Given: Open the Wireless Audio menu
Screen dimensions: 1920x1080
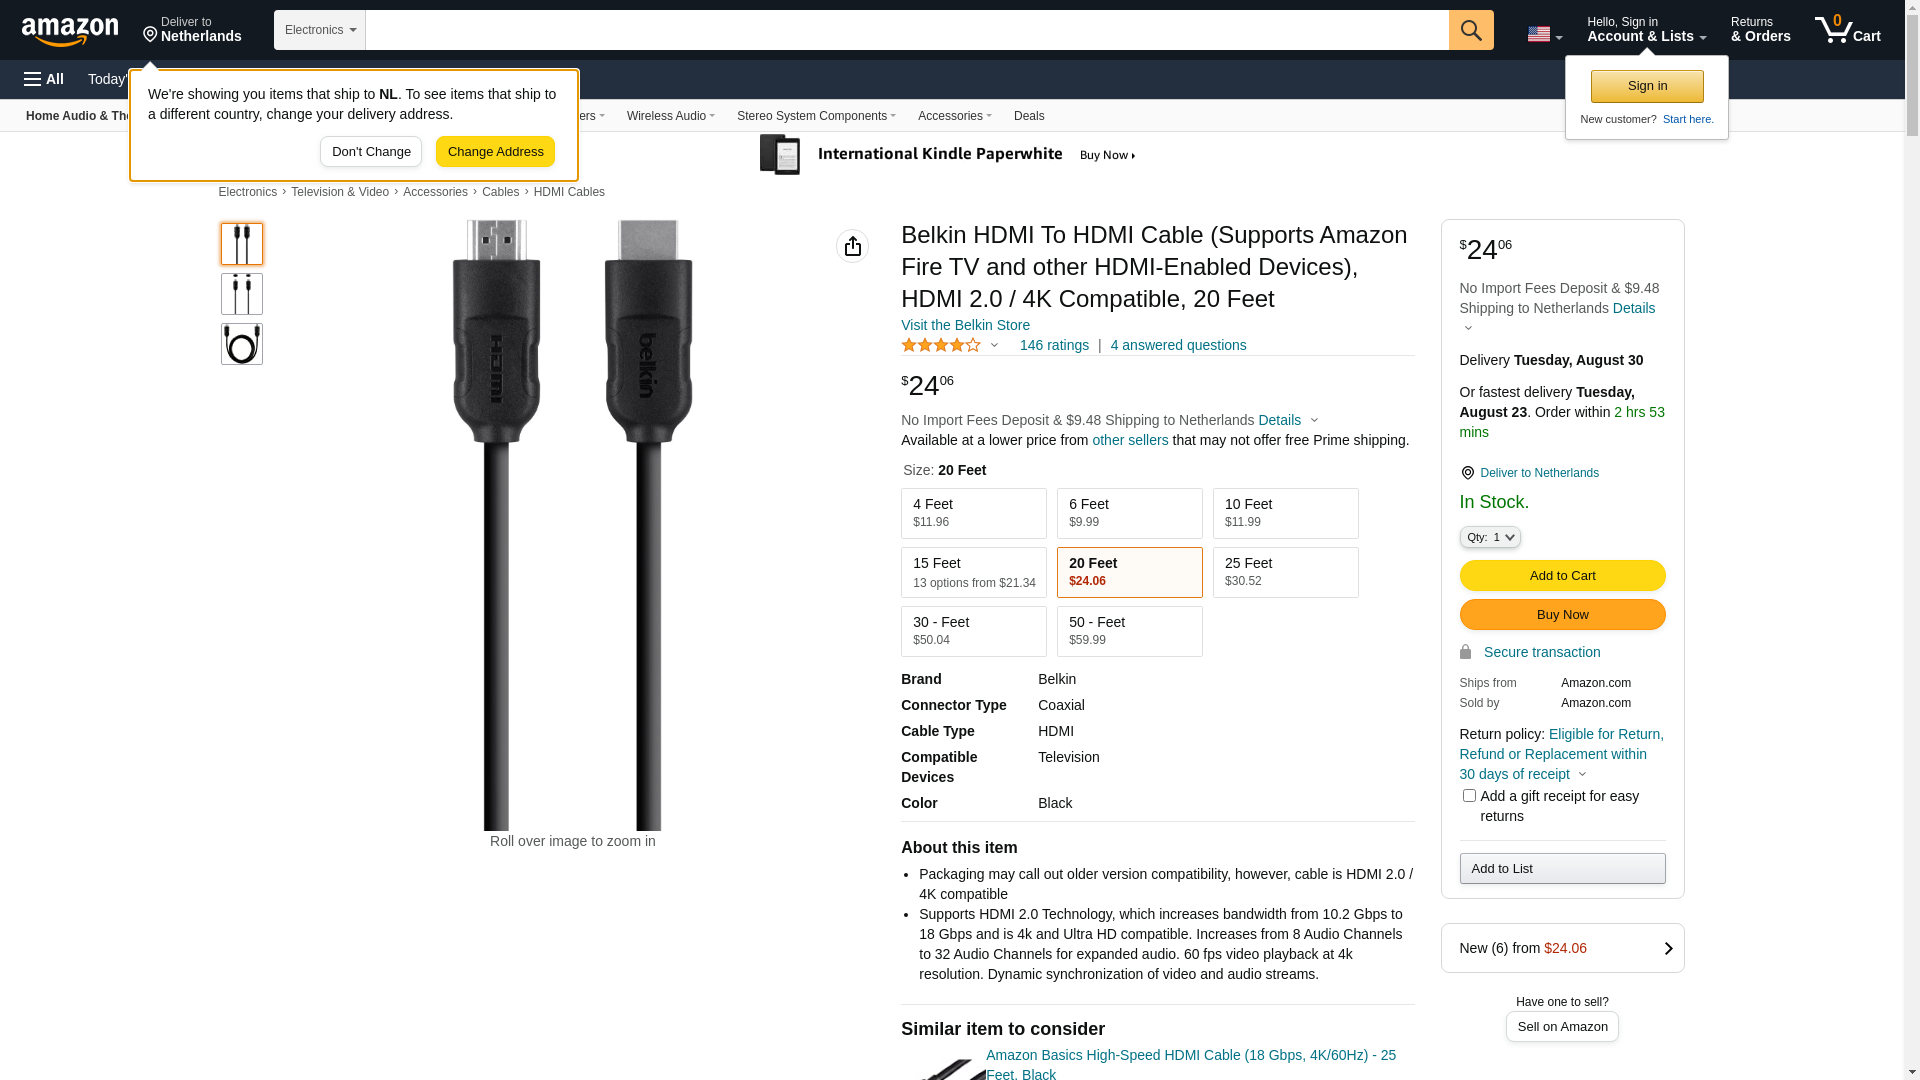Looking at the screenshot, I should click(x=670, y=116).
